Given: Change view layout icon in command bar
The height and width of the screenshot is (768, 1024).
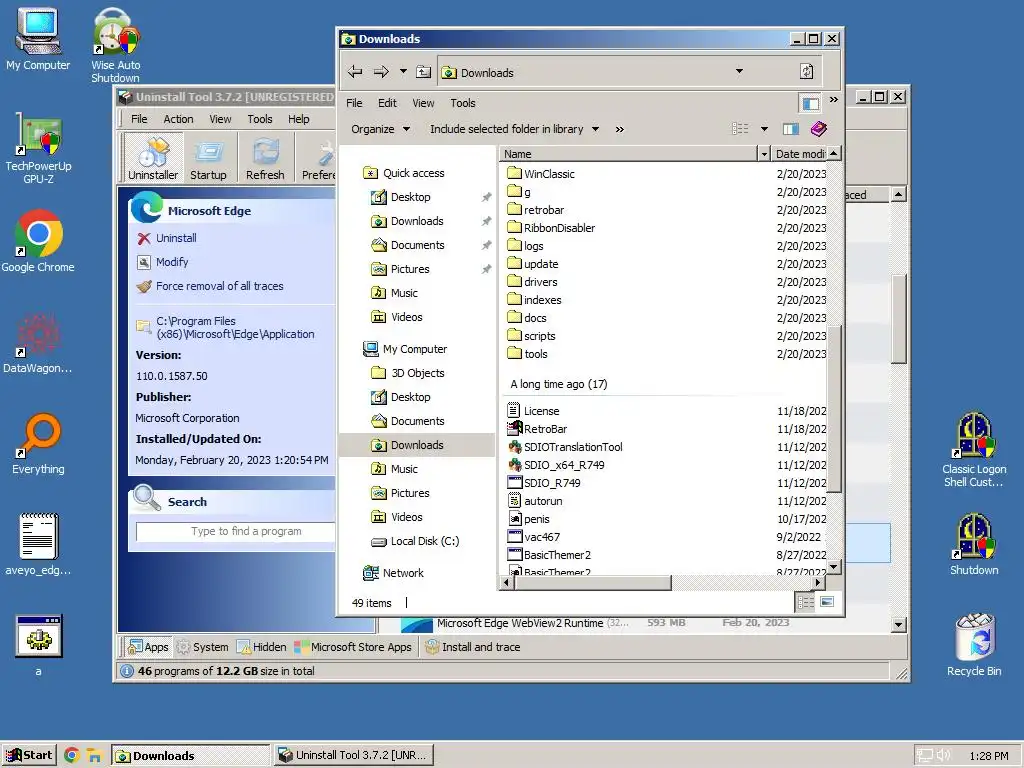Looking at the screenshot, I should click(x=740, y=129).
